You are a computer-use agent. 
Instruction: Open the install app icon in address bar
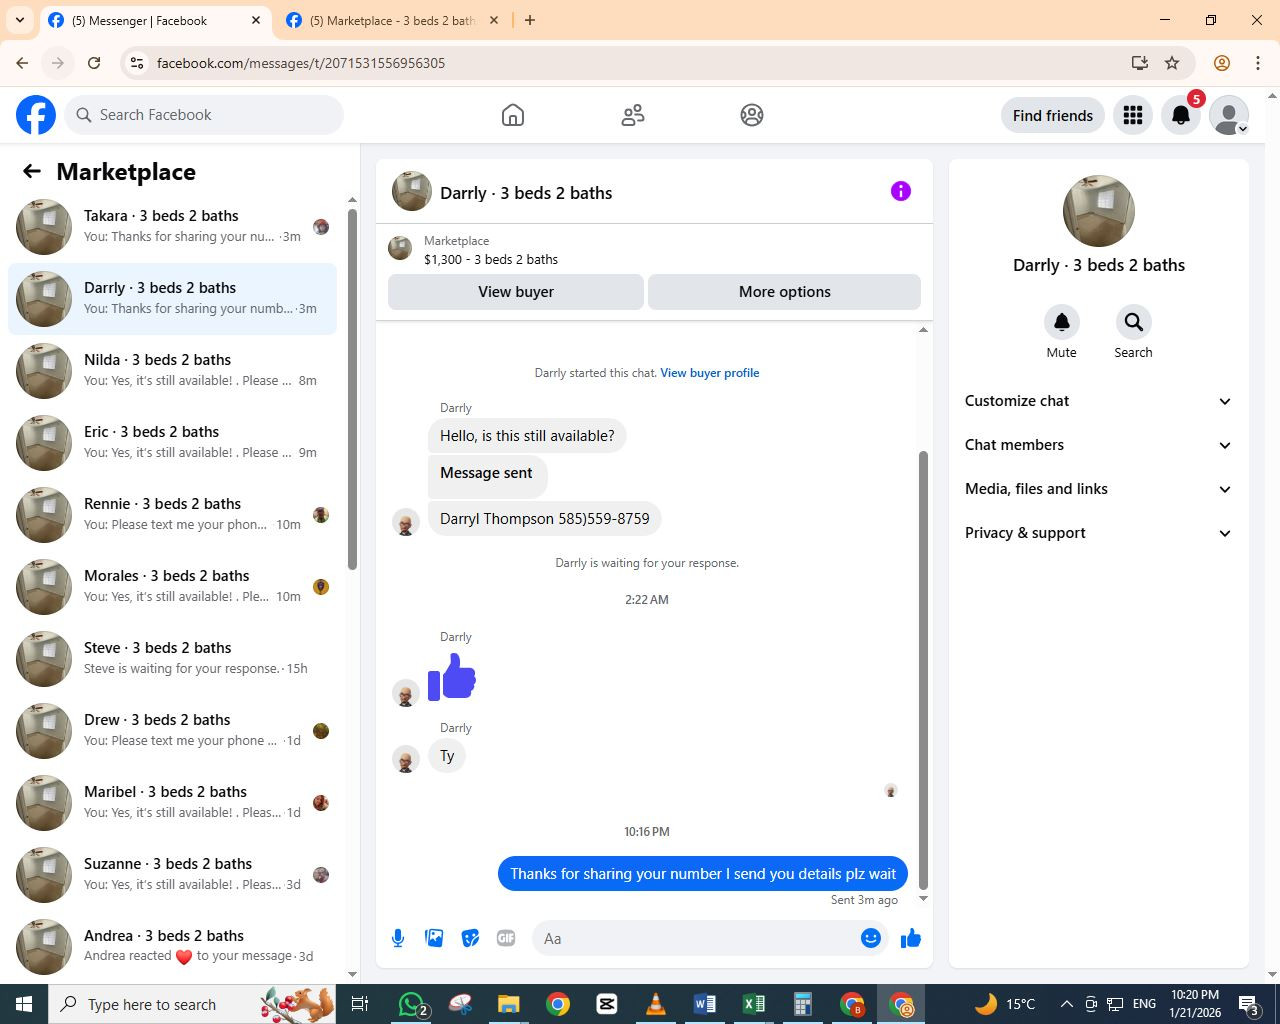coord(1139,63)
